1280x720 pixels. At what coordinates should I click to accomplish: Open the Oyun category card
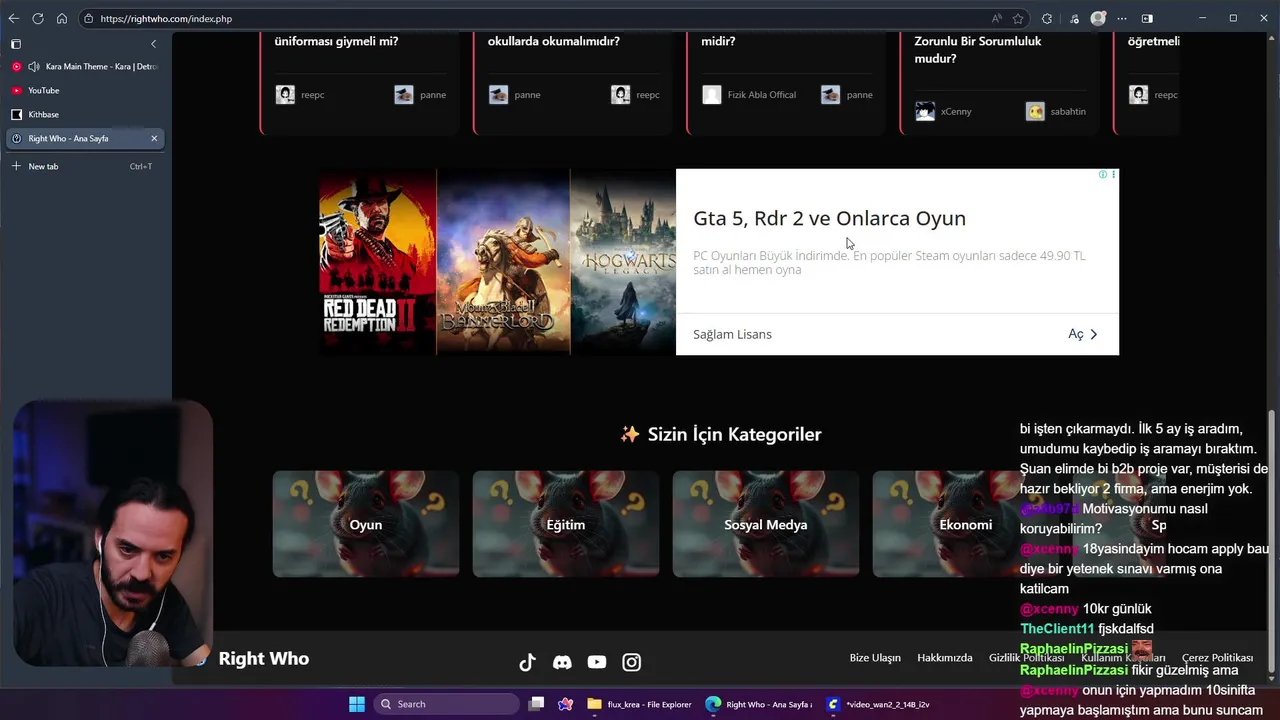(x=366, y=524)
